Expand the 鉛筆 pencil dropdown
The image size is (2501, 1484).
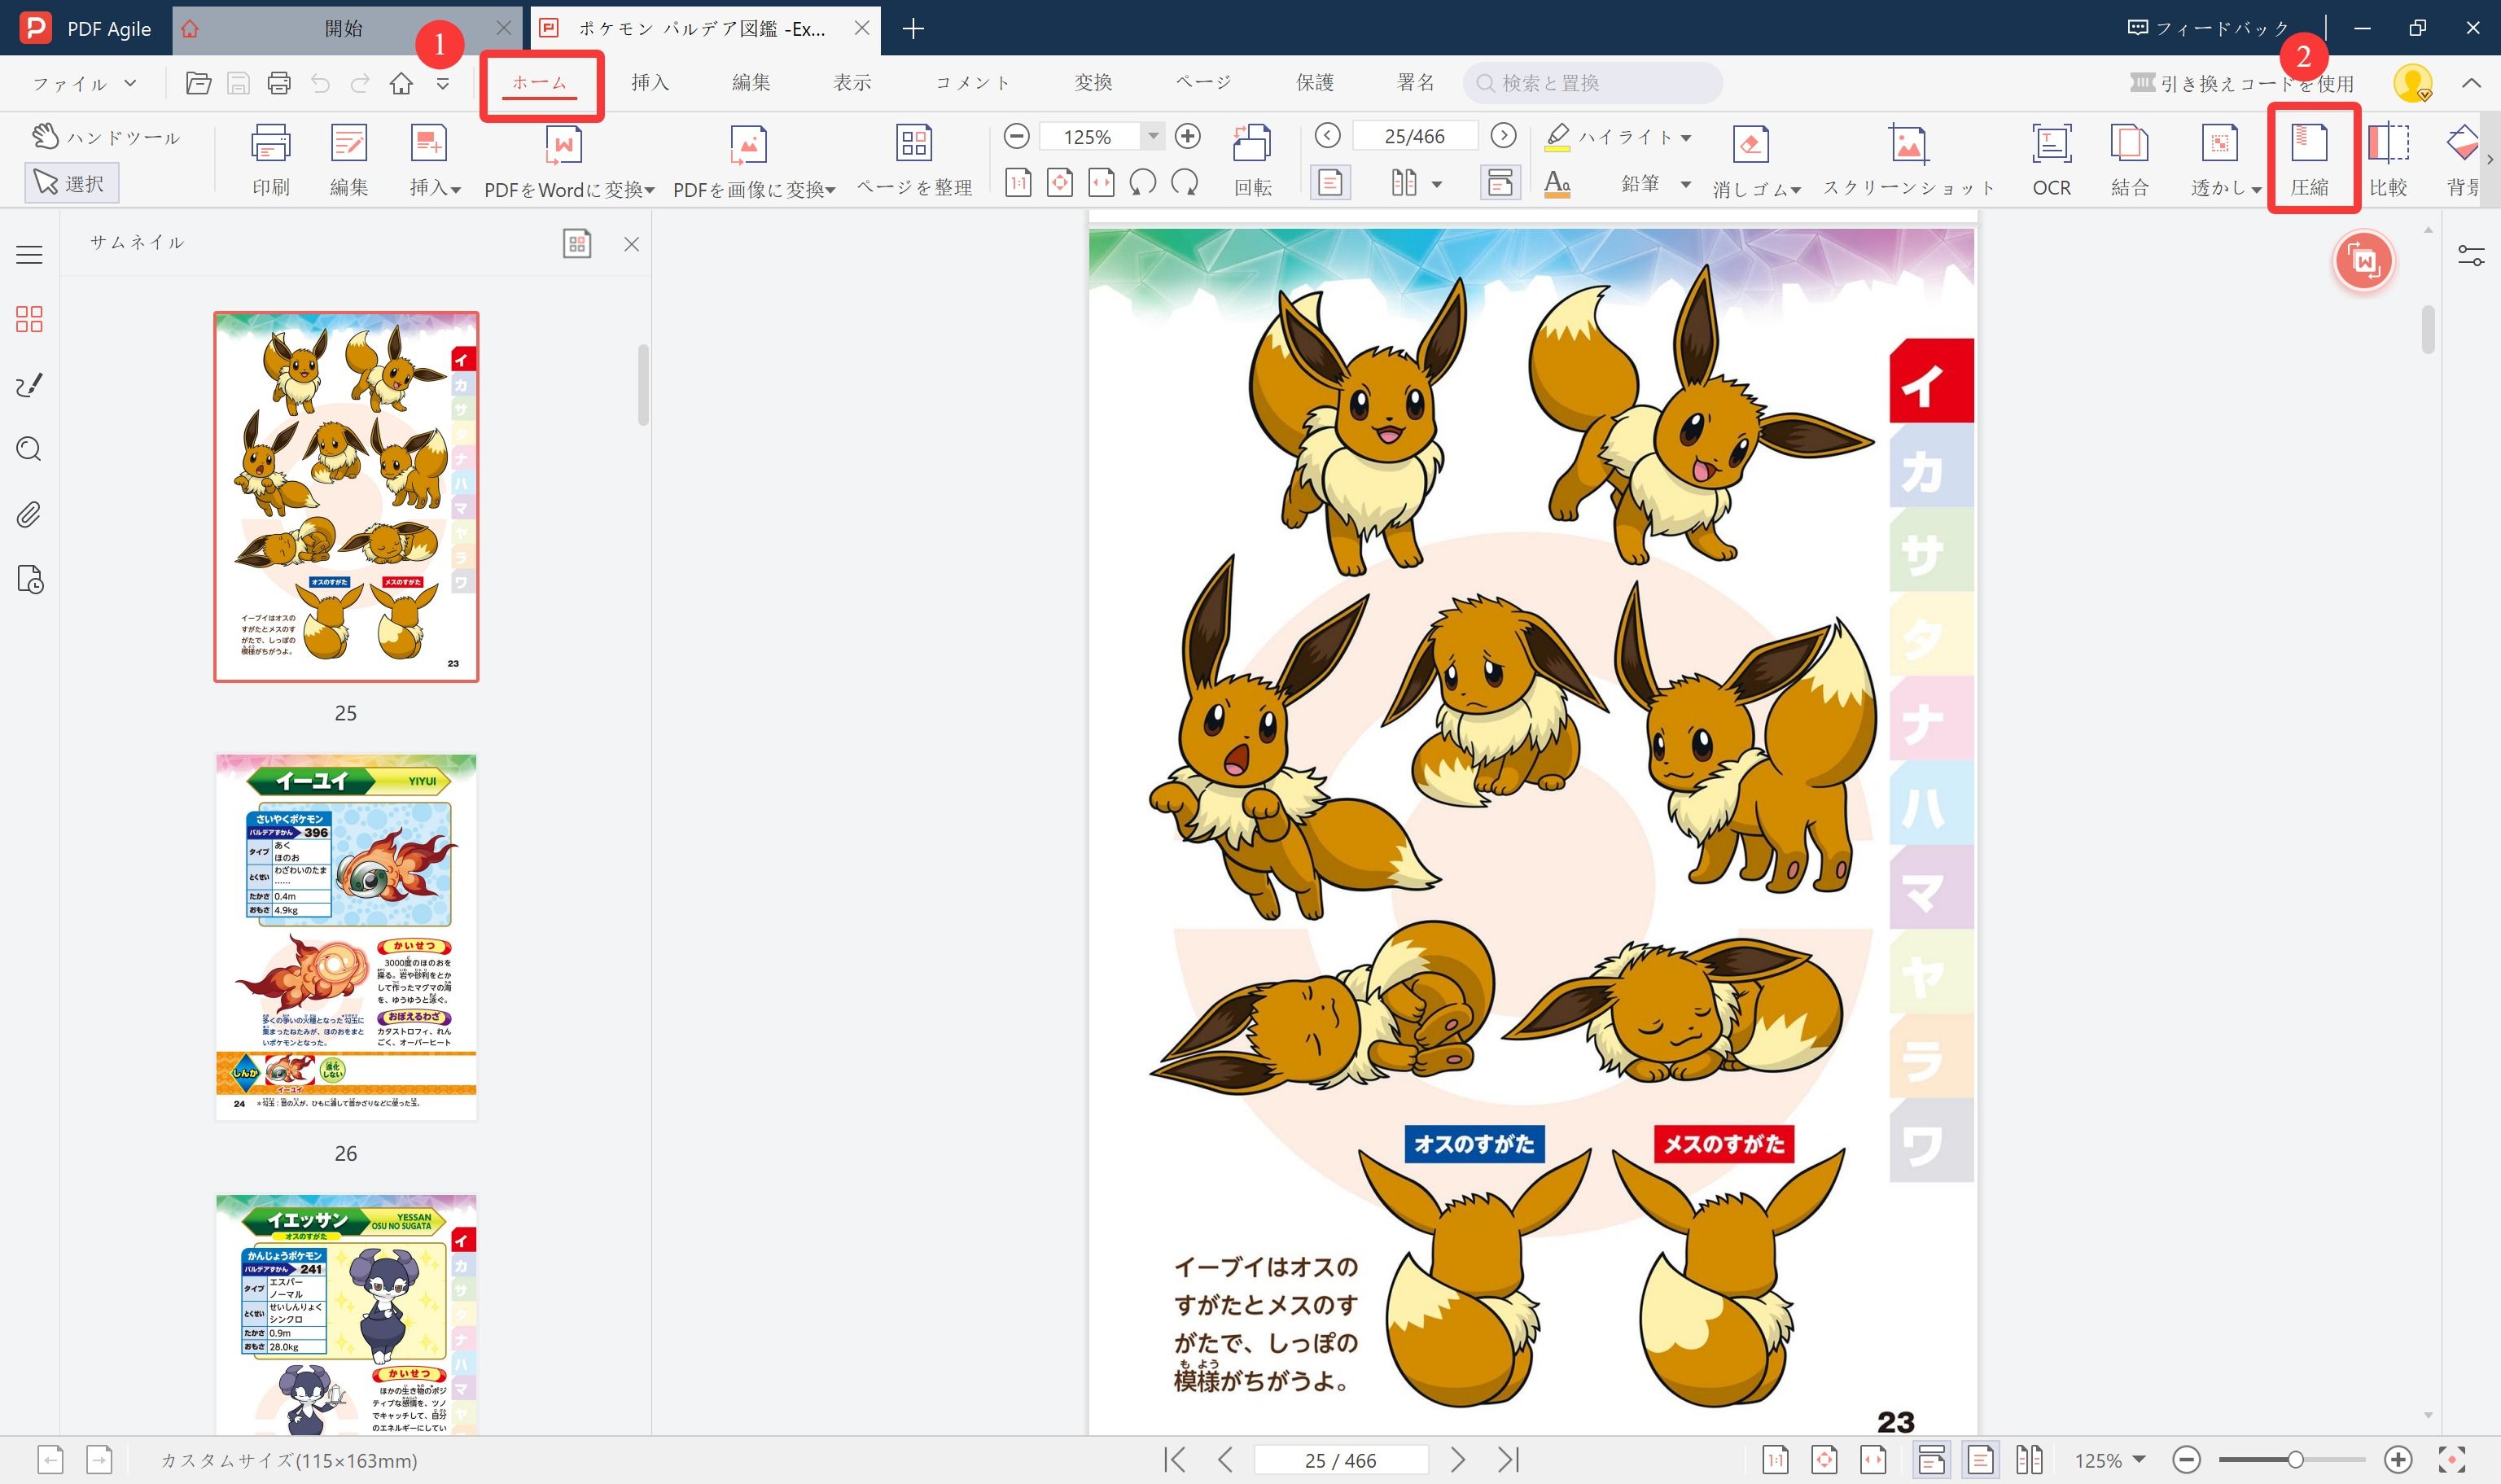click(x=1685, y=184)
